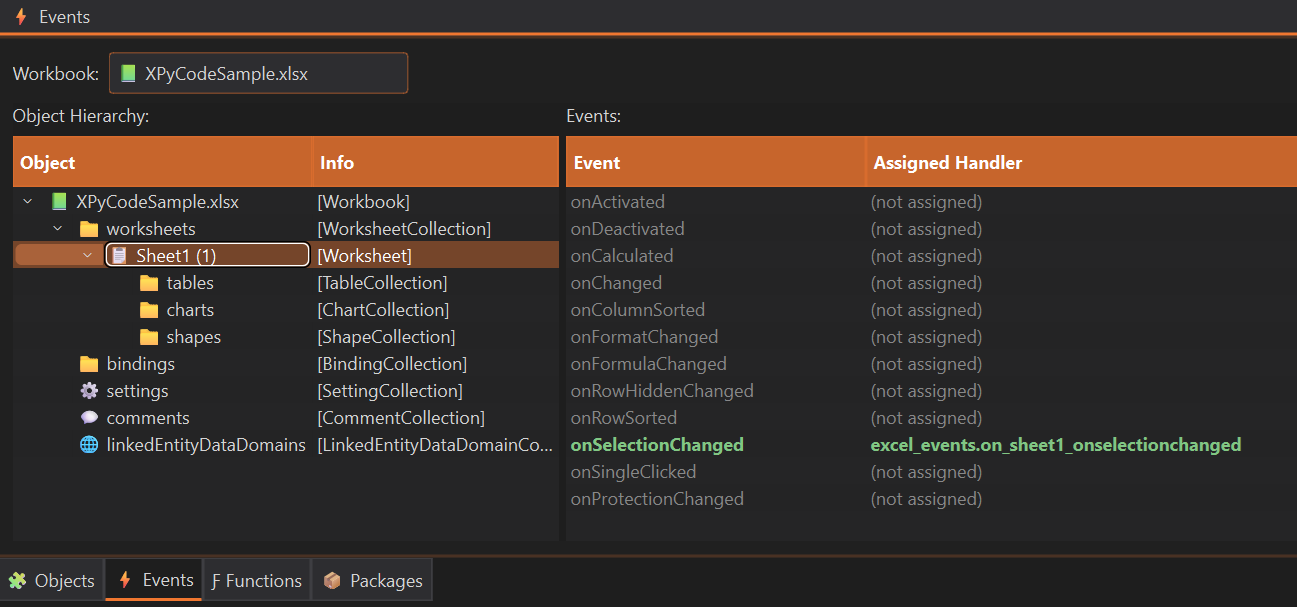Open the Functions tab

257,581
